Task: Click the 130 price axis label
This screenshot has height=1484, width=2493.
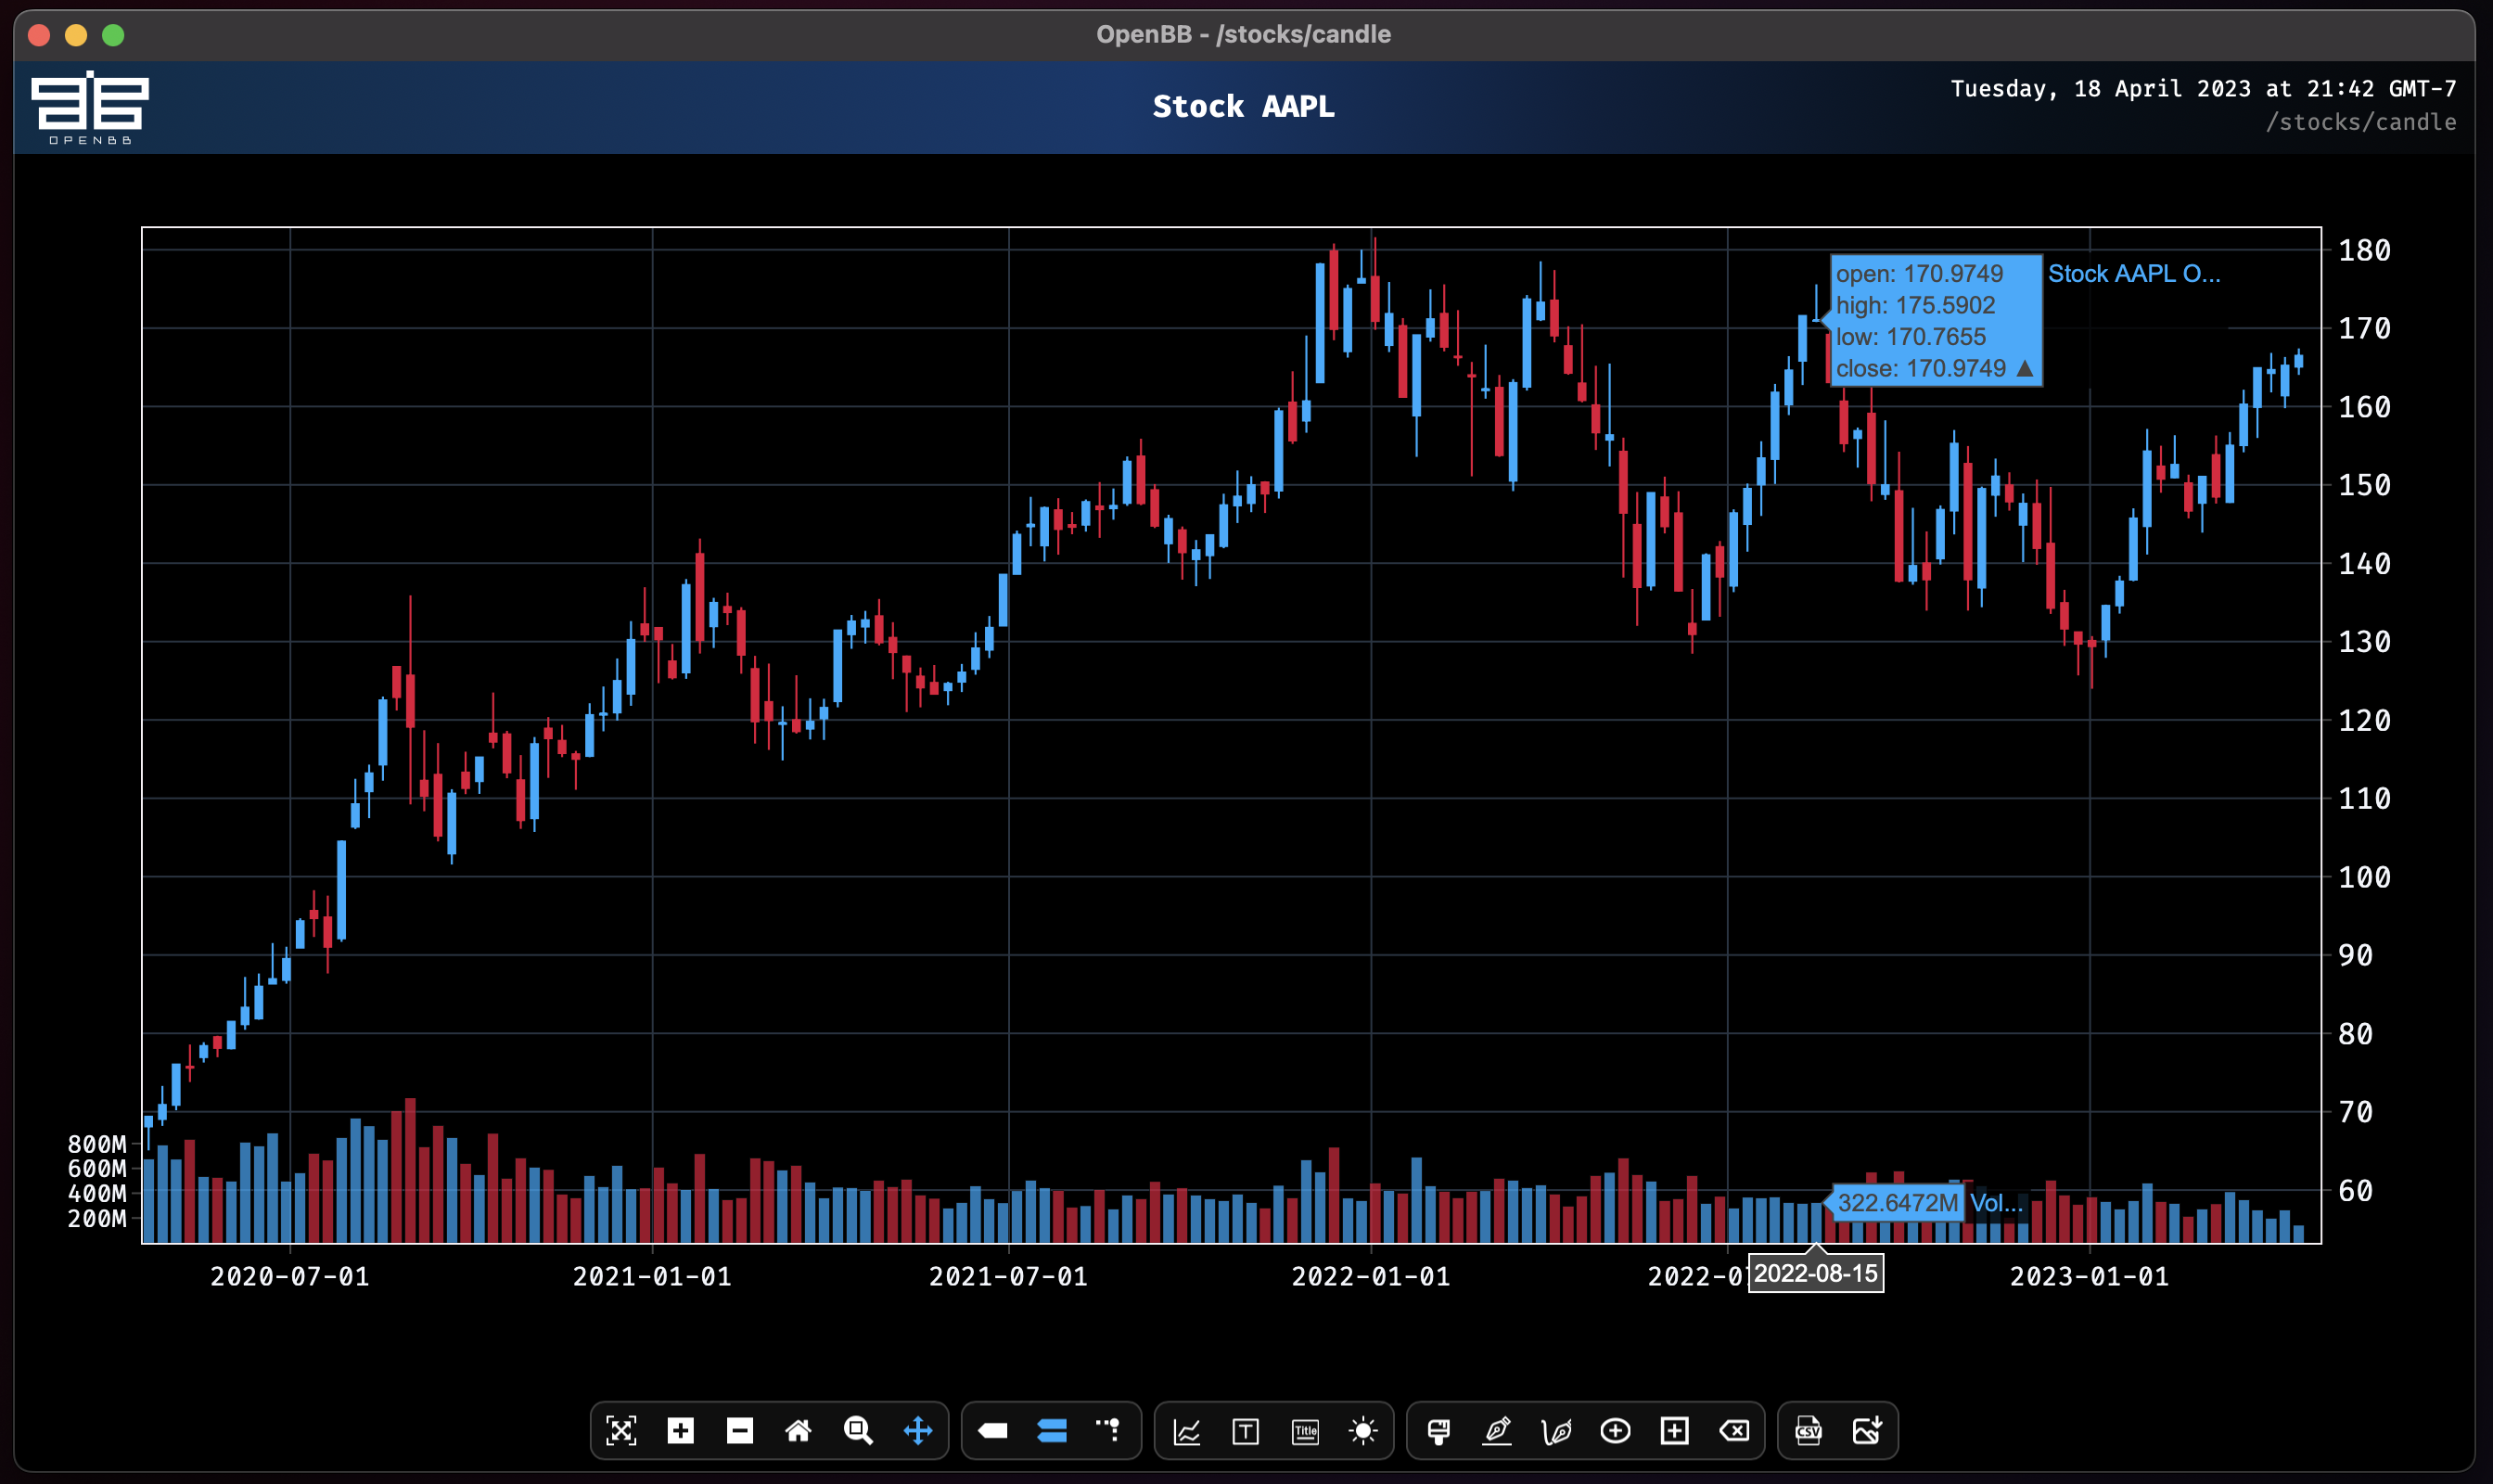Action: coord(2364,642)
